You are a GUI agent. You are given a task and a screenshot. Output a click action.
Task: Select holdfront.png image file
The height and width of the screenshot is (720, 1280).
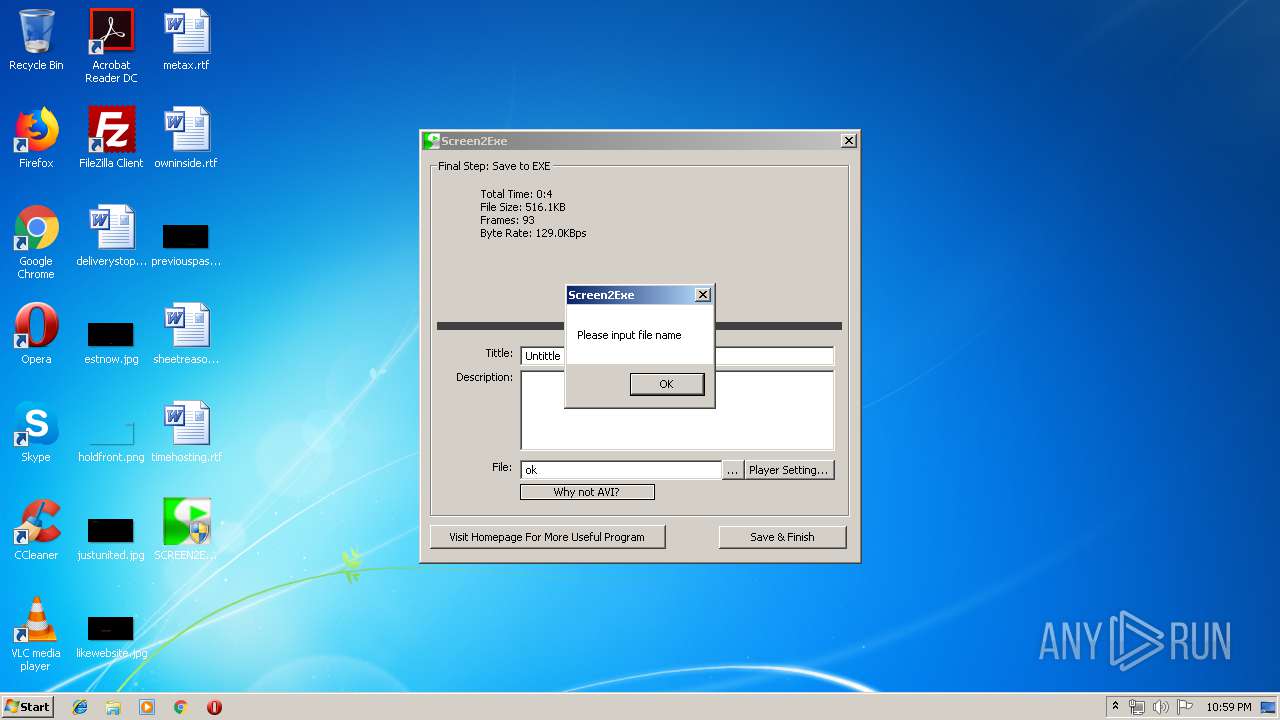(x=111, y=440)
